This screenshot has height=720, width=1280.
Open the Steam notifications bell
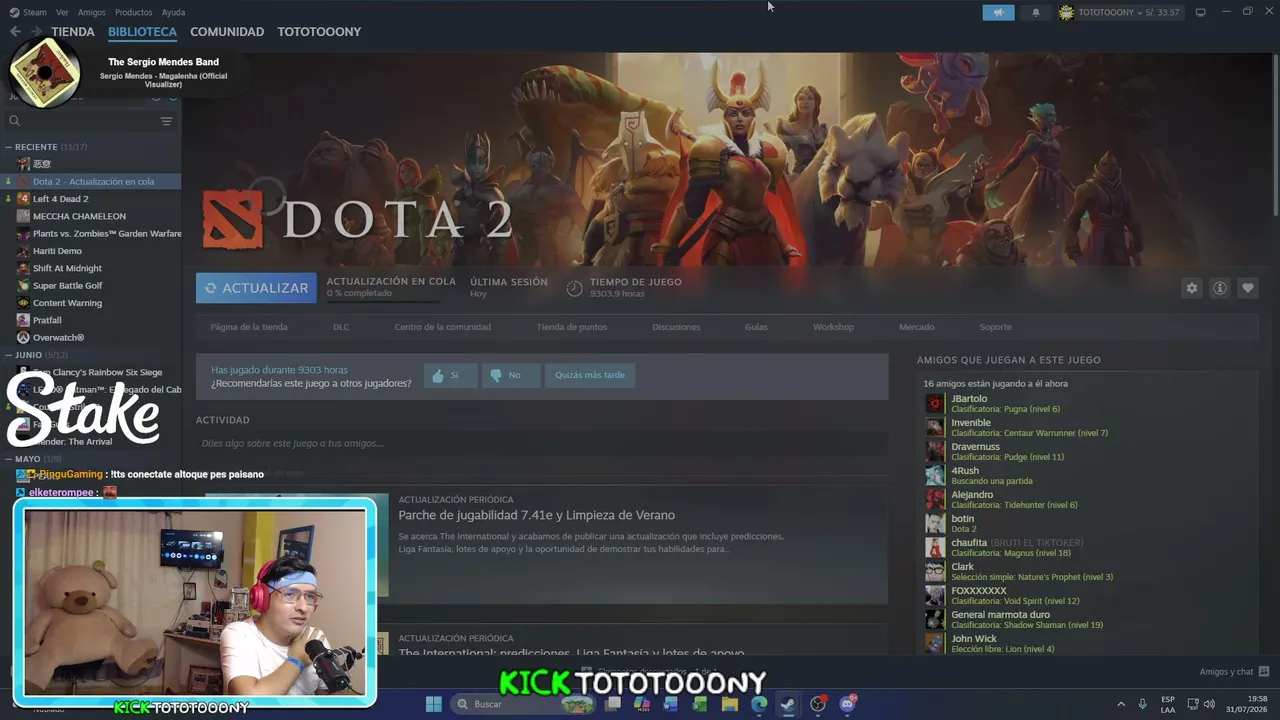(1036, 12)
